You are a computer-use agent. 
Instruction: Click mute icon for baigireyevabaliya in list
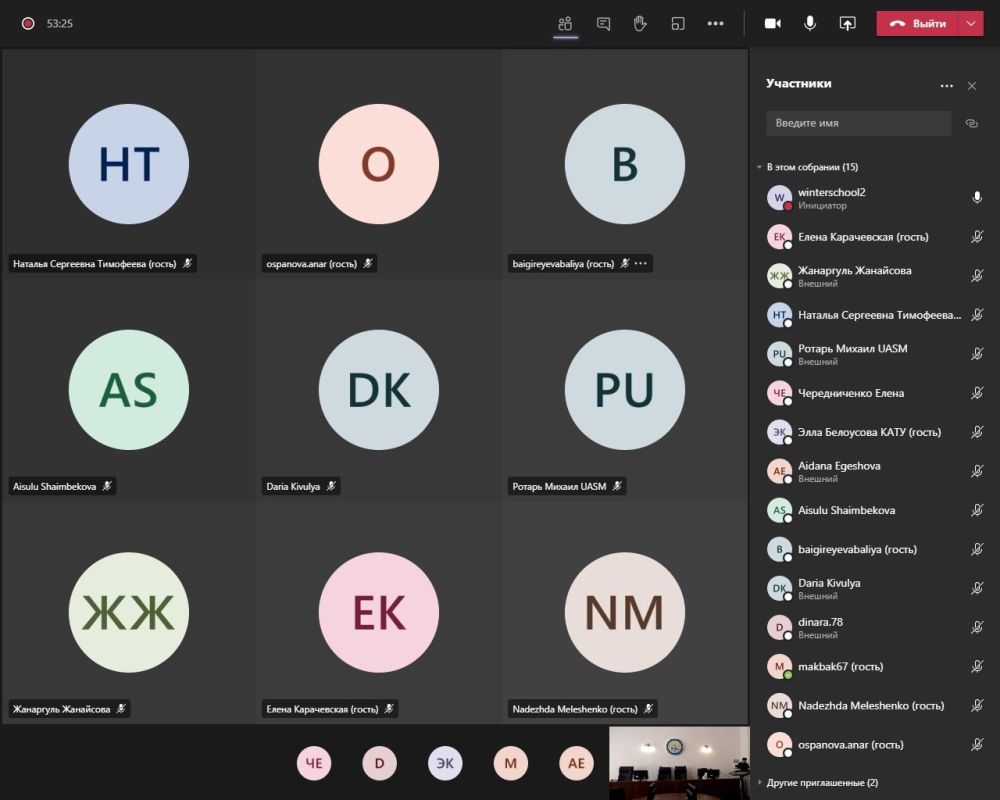976,549
